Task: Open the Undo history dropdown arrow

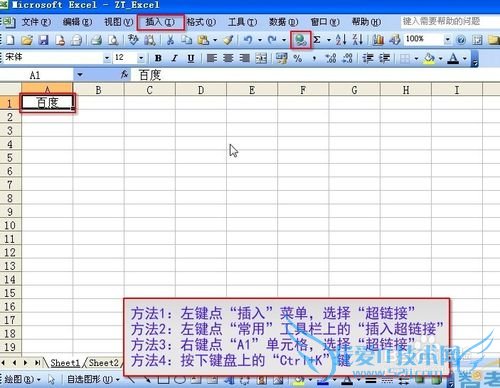Action: pyautogui.click(x=260, y=40)
